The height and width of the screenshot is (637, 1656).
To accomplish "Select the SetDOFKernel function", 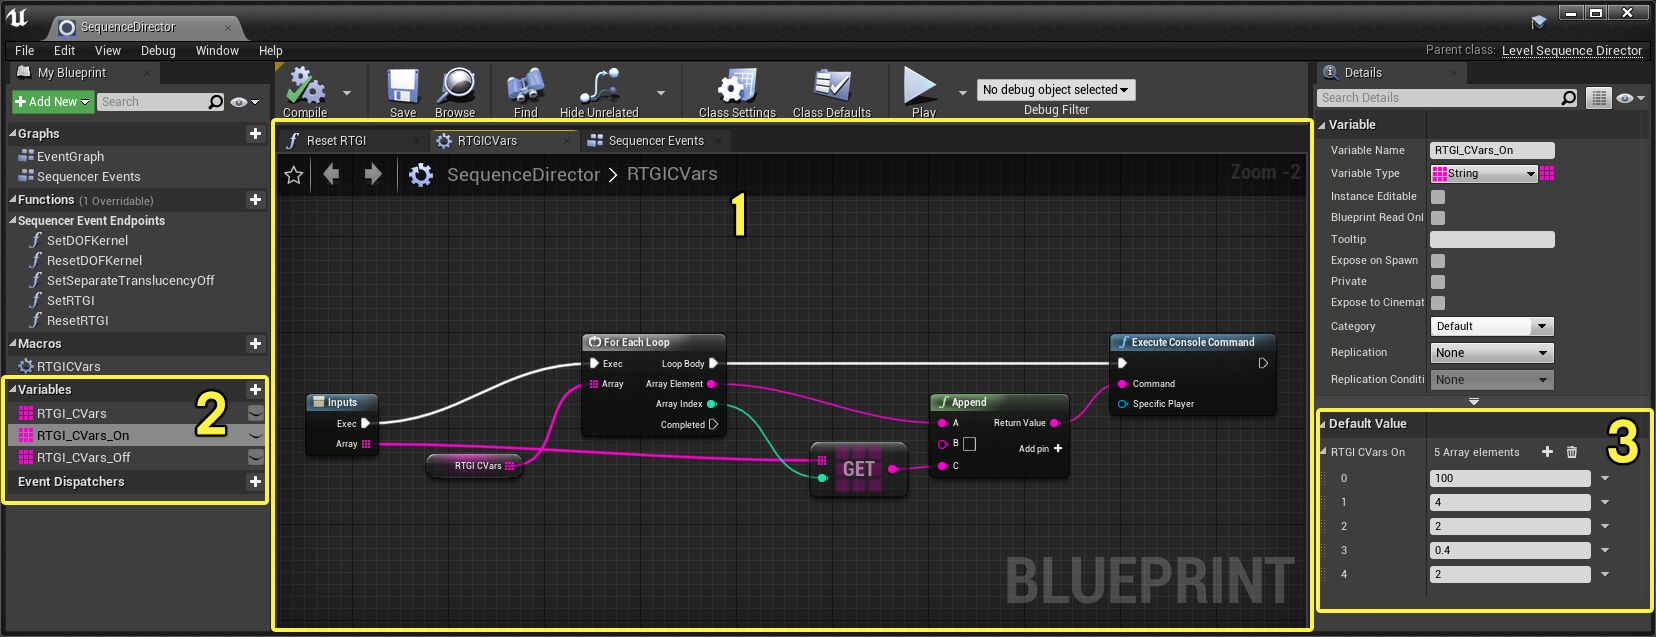I will (x=87, y=240).
